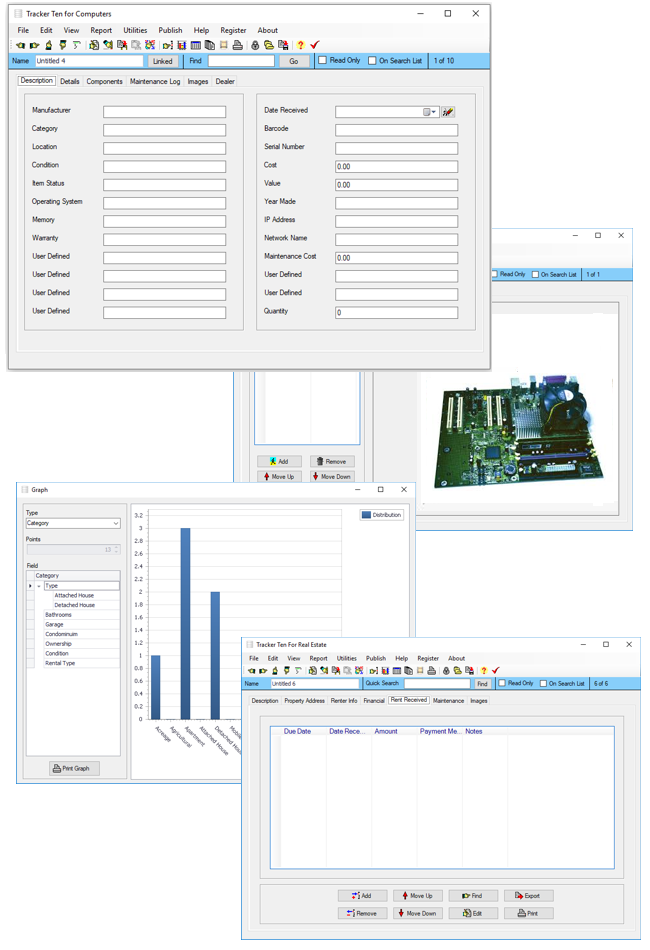Click the graph chart icon in Computers toolbar
Image resolution: width=650 pixels, height=950 pixels.
182,45
